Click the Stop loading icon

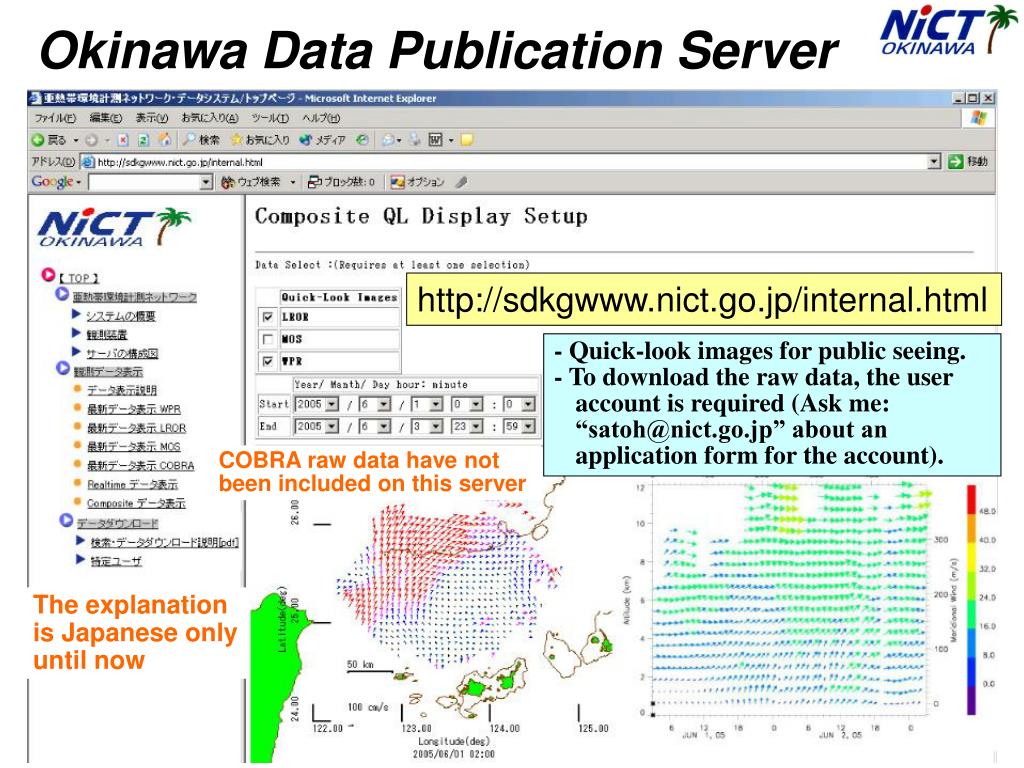[x=123, y=140]
